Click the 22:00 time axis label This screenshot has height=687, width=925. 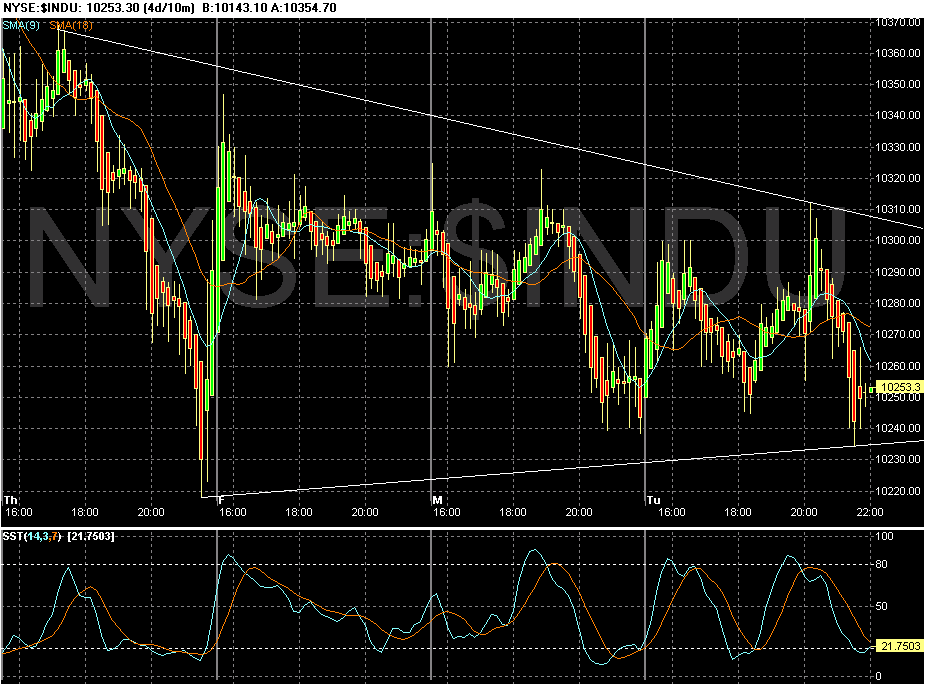pyautogui.click(x=870, y=512)
